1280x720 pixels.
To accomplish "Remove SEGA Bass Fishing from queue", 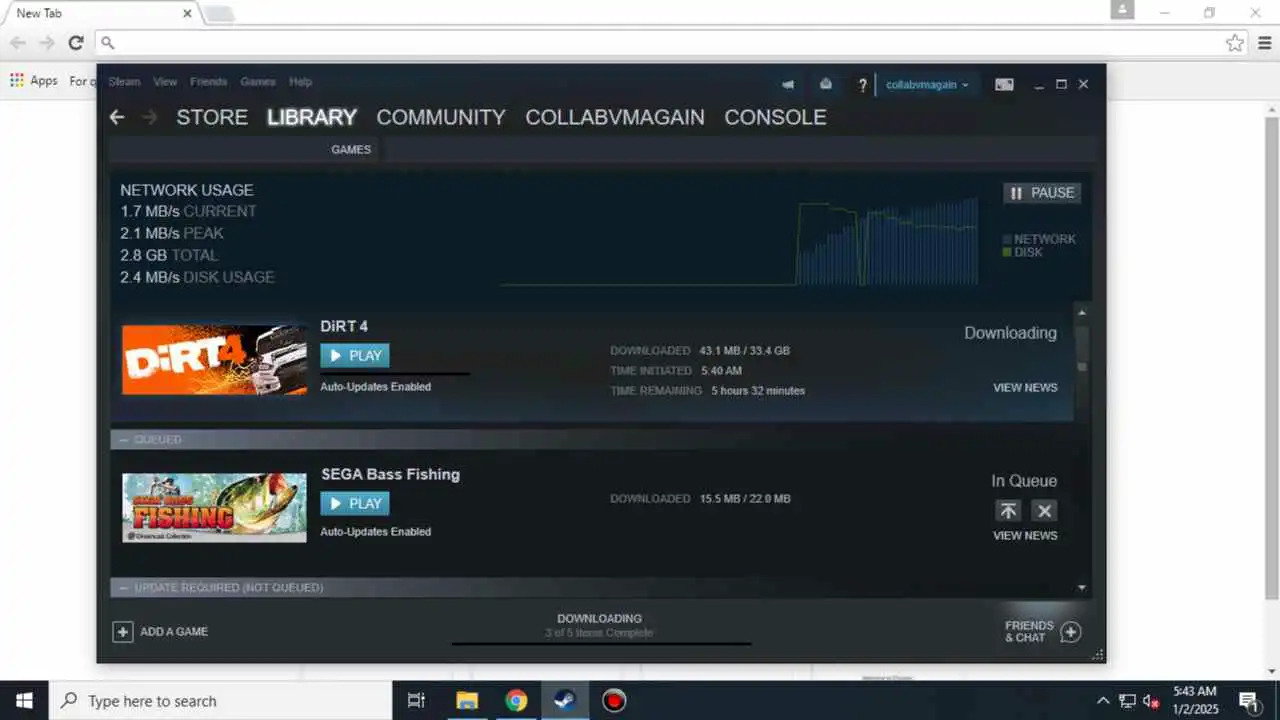I will coord(1044,511).
